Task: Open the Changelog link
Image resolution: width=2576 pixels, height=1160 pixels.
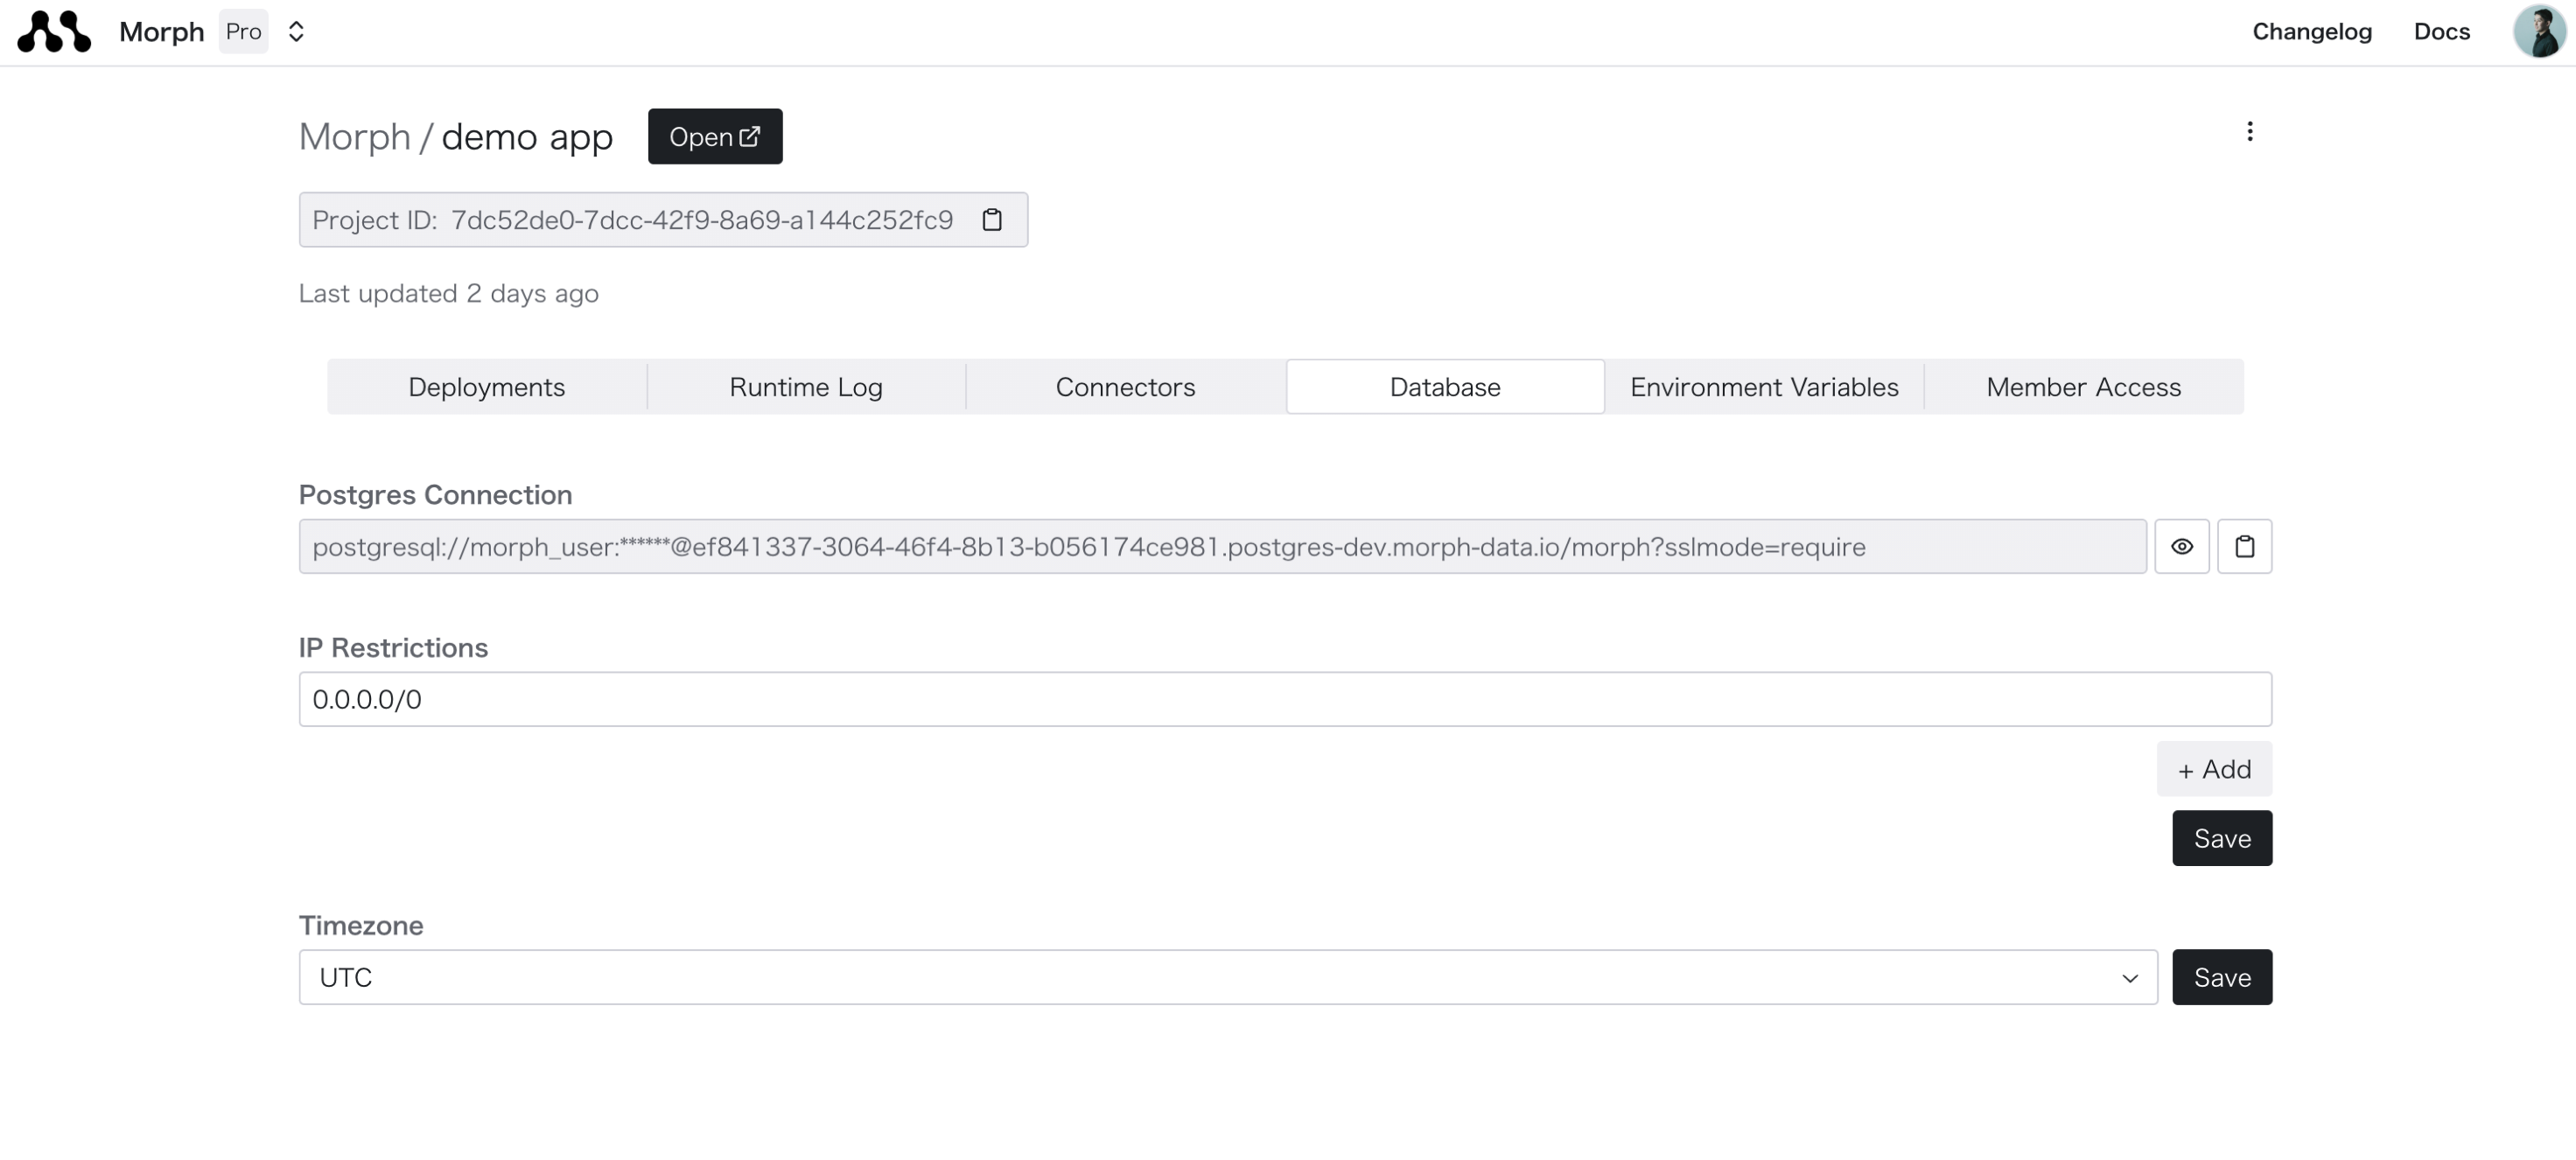Action: click(x=2311, y=32)
